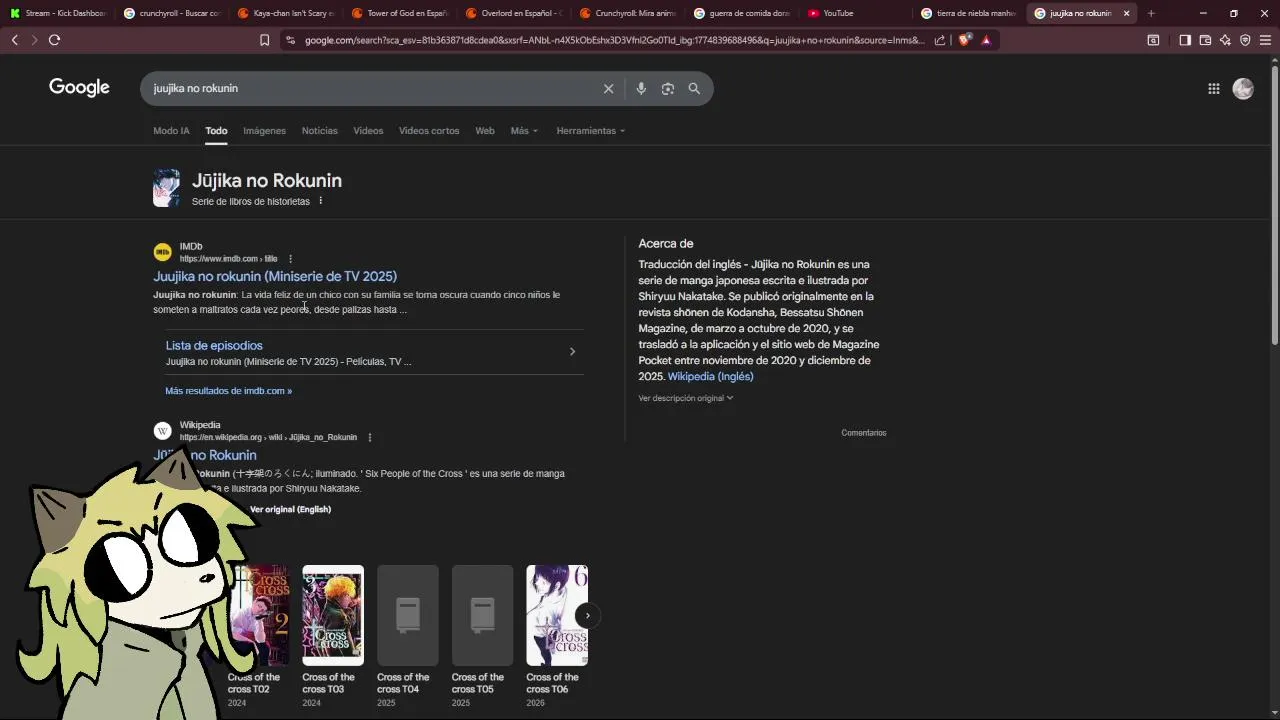Go forward with the browser forward arrow
Screen dimensions: 1280x720
[34, 40]
